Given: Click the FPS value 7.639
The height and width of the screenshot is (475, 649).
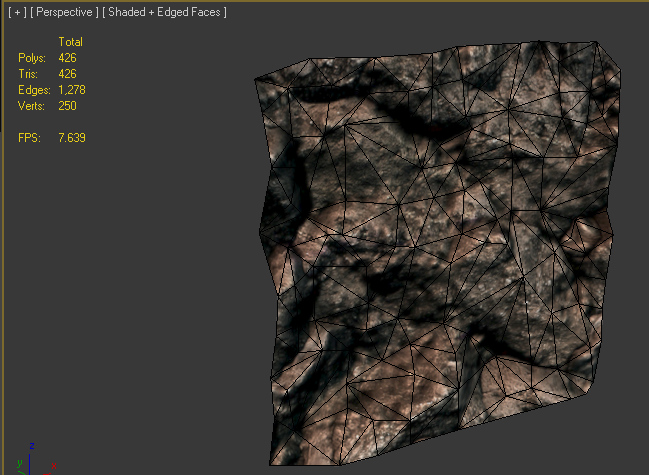Looking at the screenshot, I should coord(72,138).
